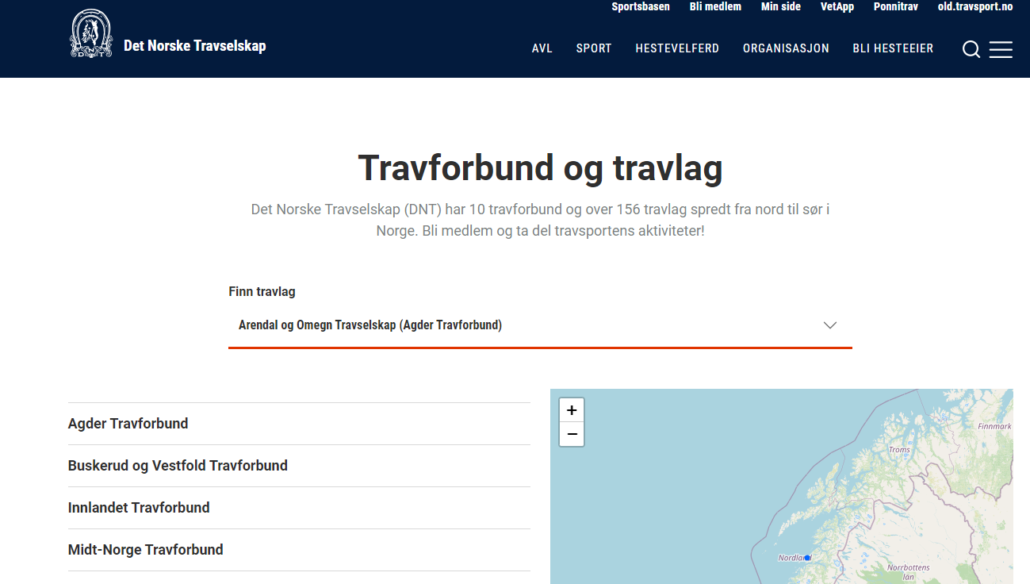Zoom out on the map
This screenshot has height=584, width=1030.
coord(572,434)
